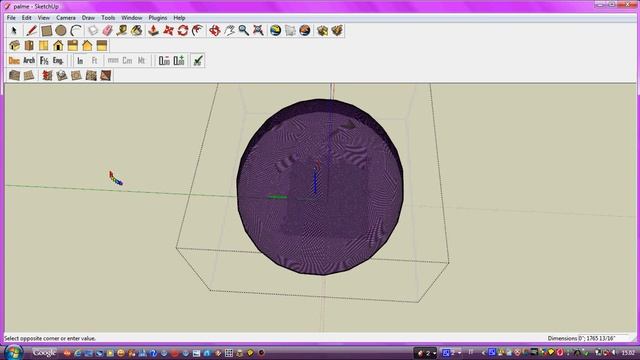The height and width of the screenshot is (360, 640).
Task: Choose the Stamp sandbox tool
Action: pyautogui.click(x=62, y=76)
